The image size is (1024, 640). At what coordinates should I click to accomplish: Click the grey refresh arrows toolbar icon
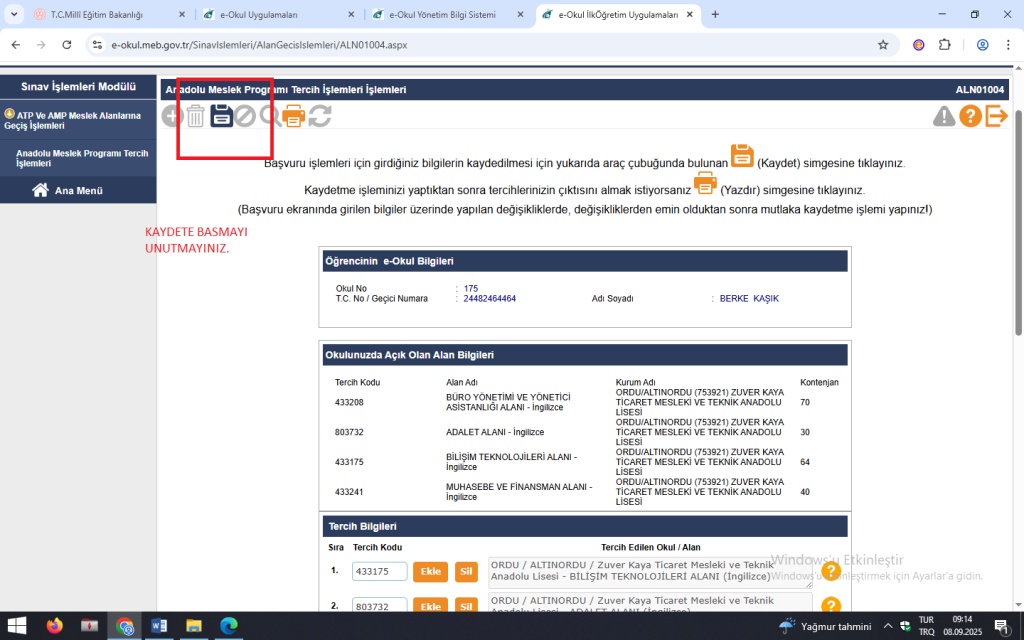pos(319,116)
